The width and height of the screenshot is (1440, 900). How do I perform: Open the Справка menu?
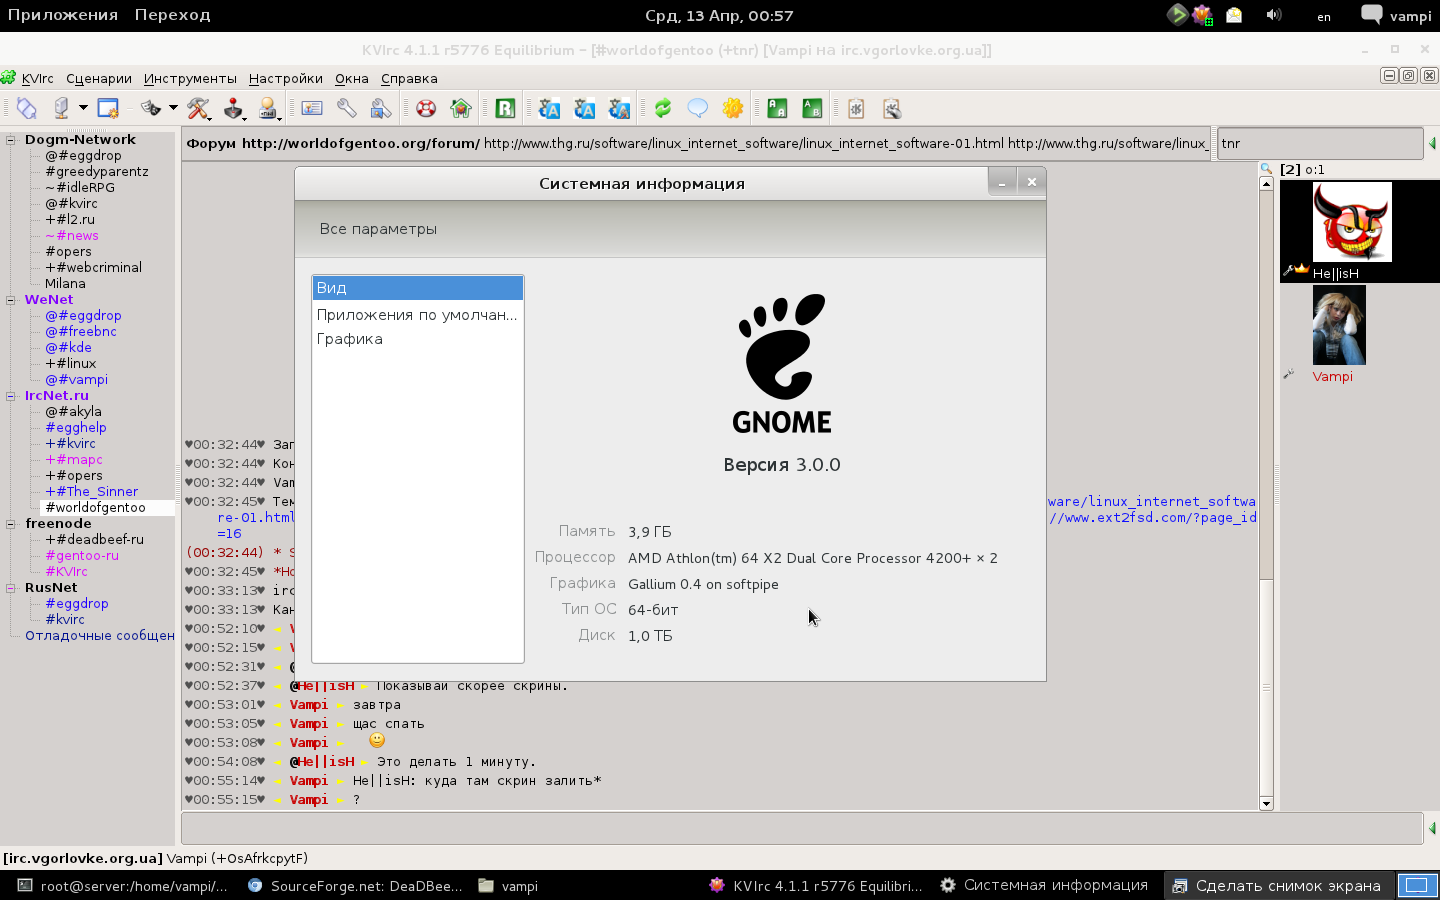tap(409, 79)
